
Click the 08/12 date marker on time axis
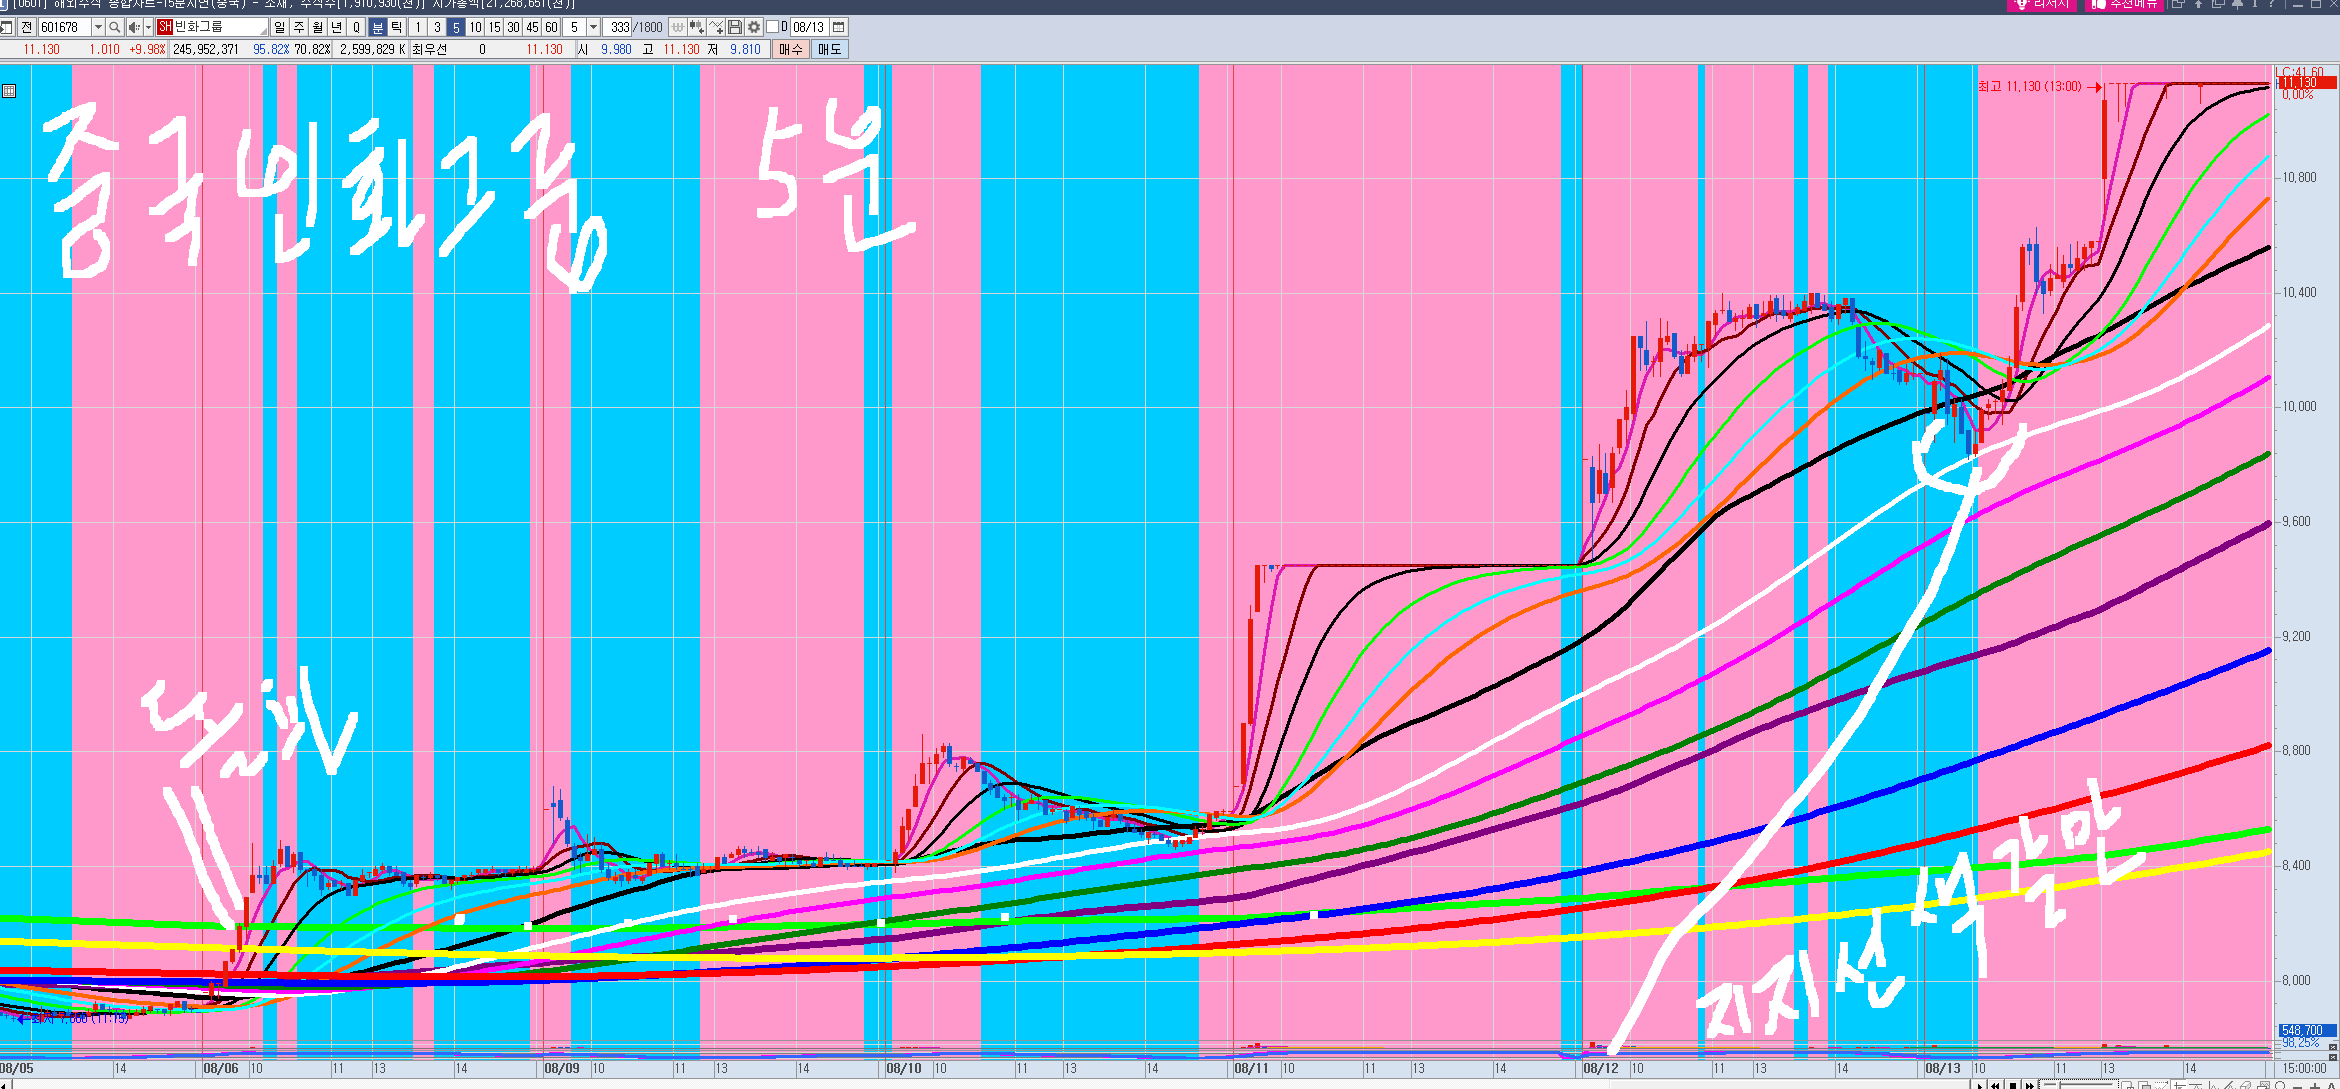coord(1601,1068)
